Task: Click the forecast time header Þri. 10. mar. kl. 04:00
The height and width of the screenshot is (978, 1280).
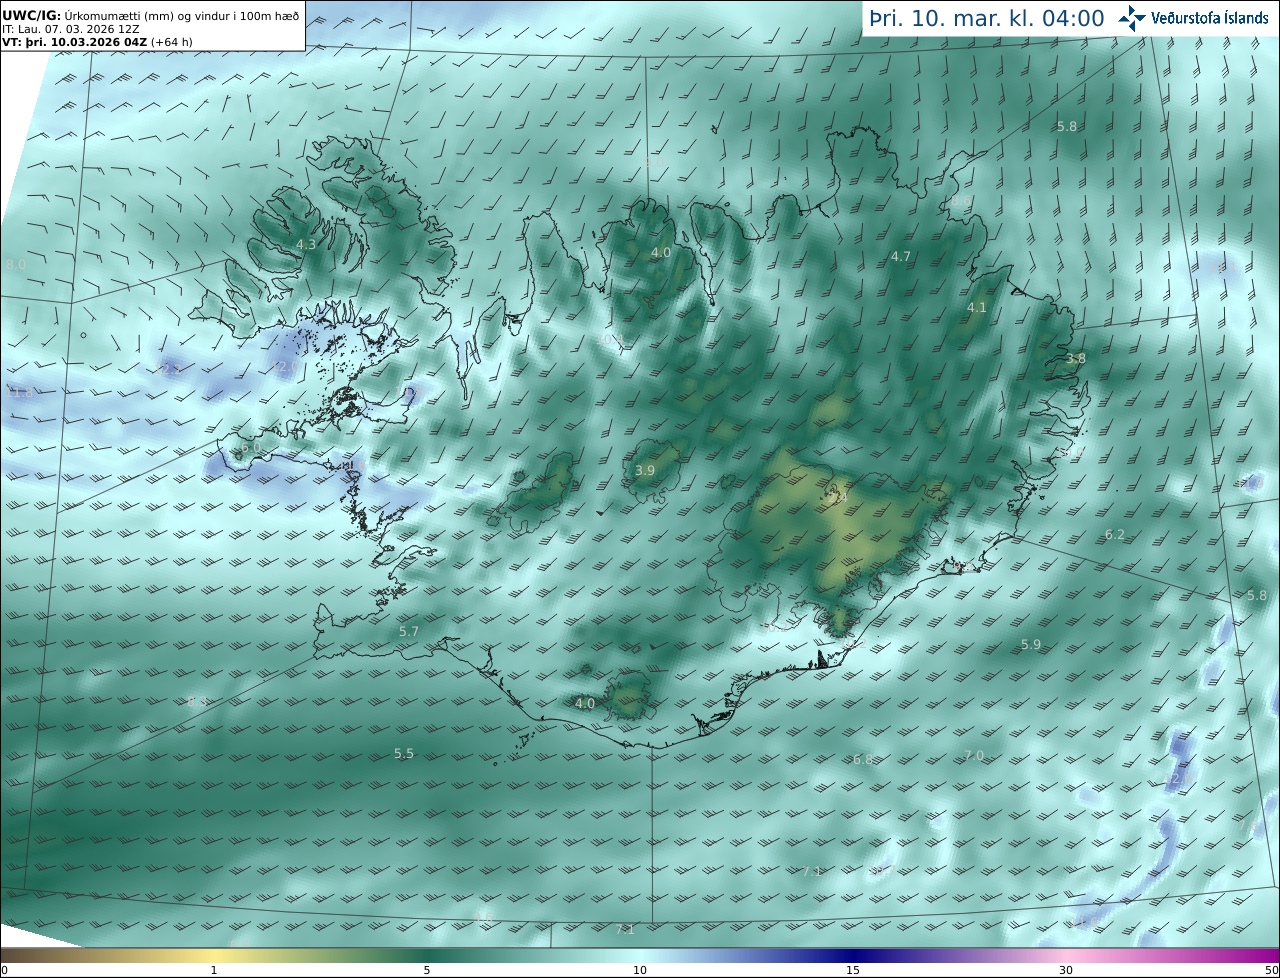Action: (986, 18)
